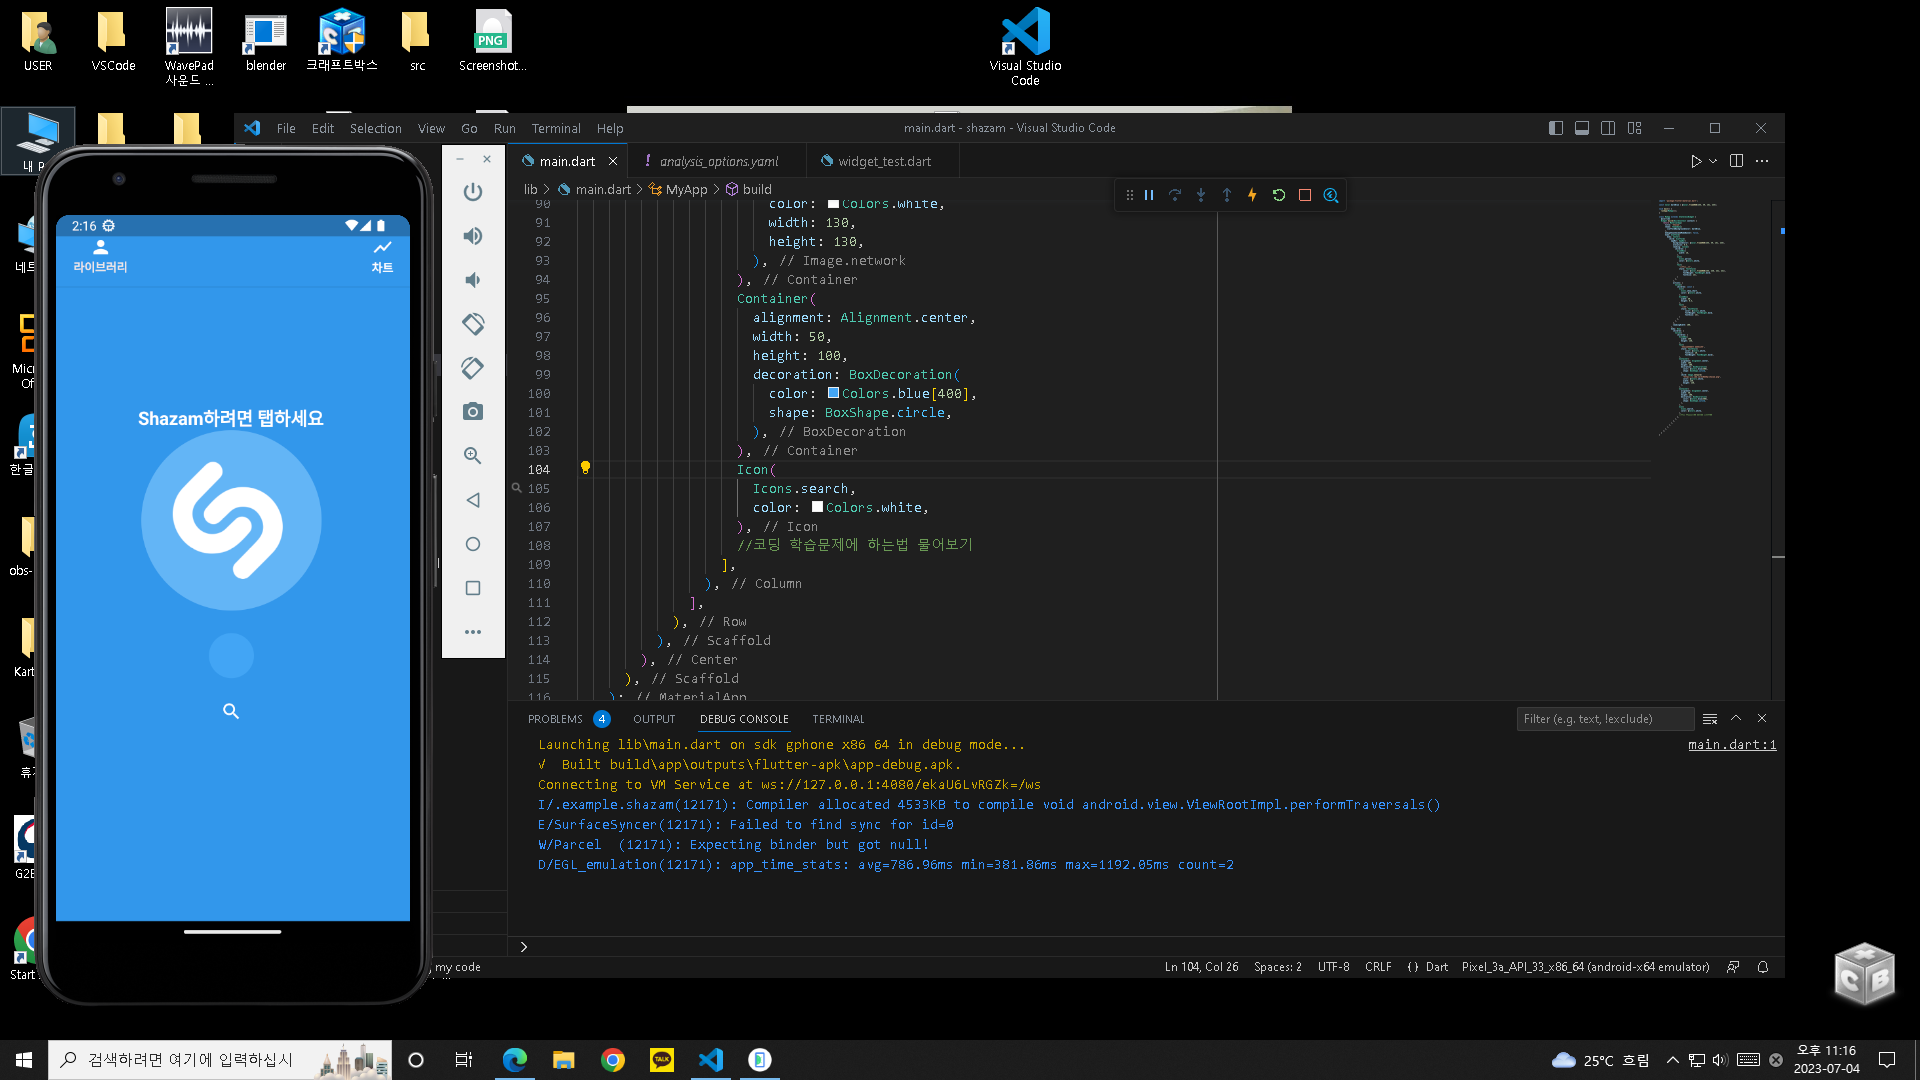Click the white color swatch on line 106

[x=817, y=507]
